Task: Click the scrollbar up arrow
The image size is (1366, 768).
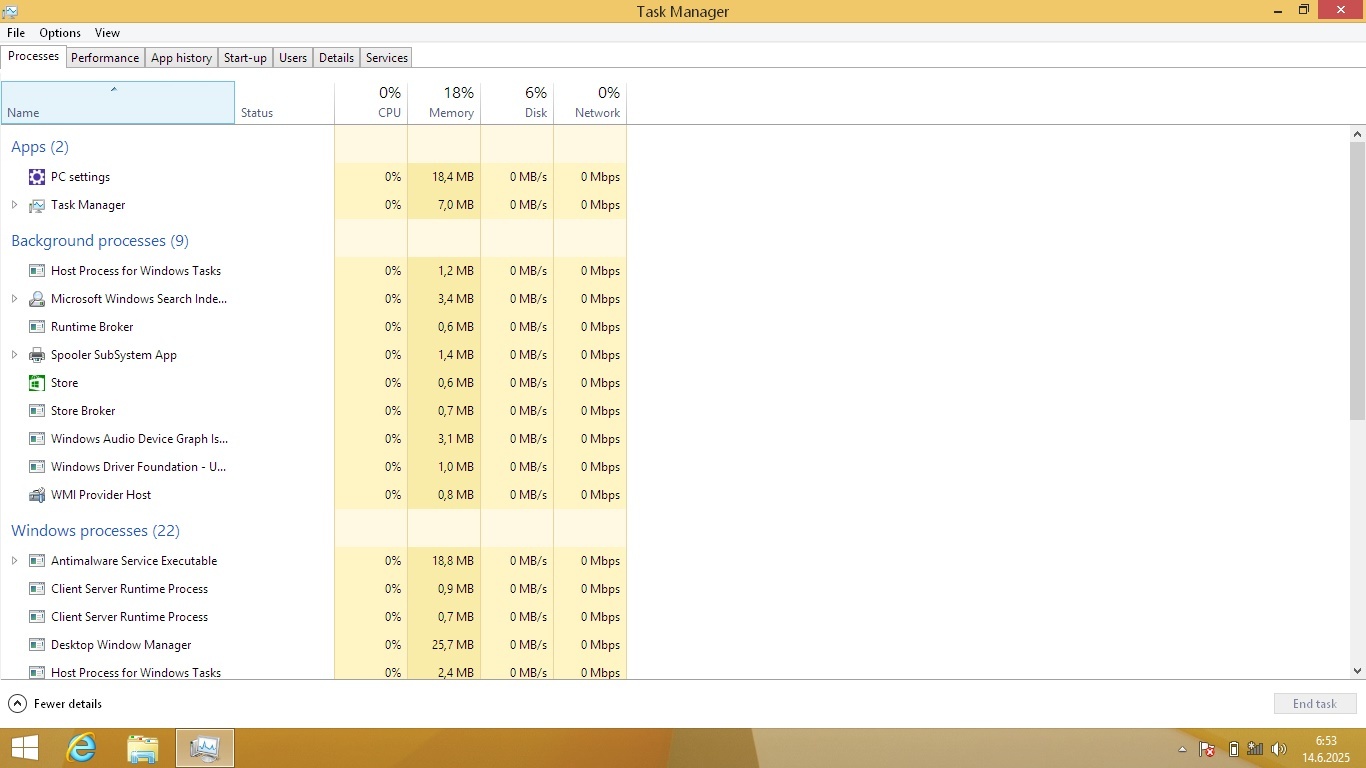Action: point(1357,134)
